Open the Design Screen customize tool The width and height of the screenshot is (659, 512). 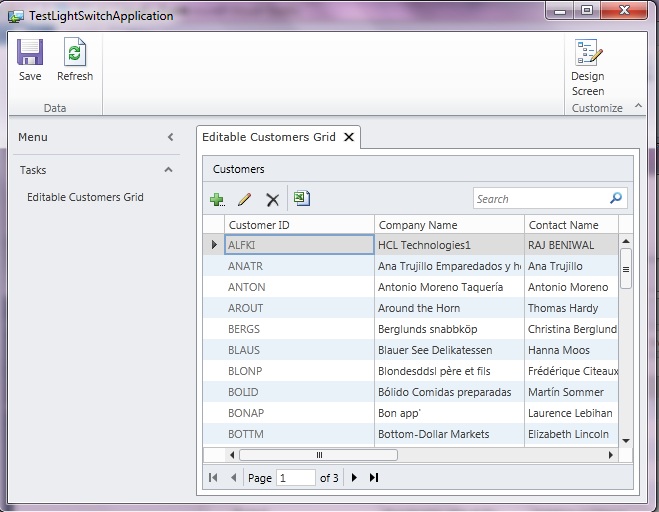588,67
